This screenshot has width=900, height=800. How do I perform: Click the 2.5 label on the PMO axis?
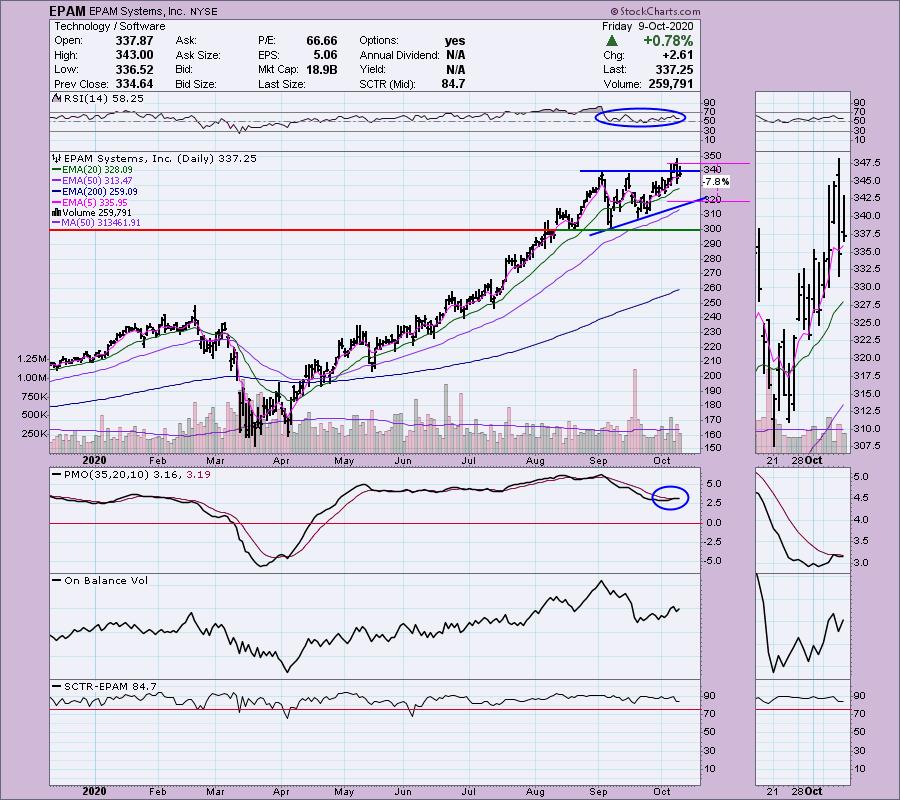(713, 503)
